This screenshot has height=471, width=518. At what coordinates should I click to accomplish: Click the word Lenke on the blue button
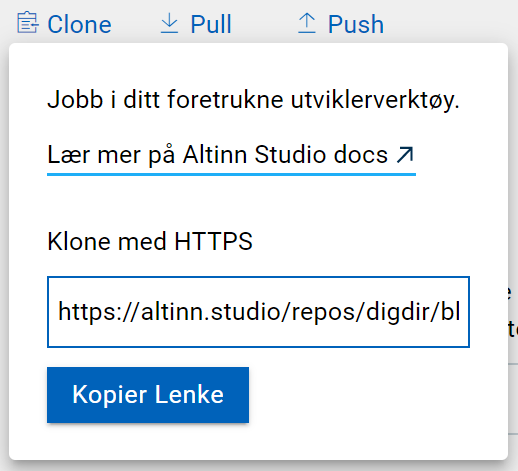(x=189, y=394)
